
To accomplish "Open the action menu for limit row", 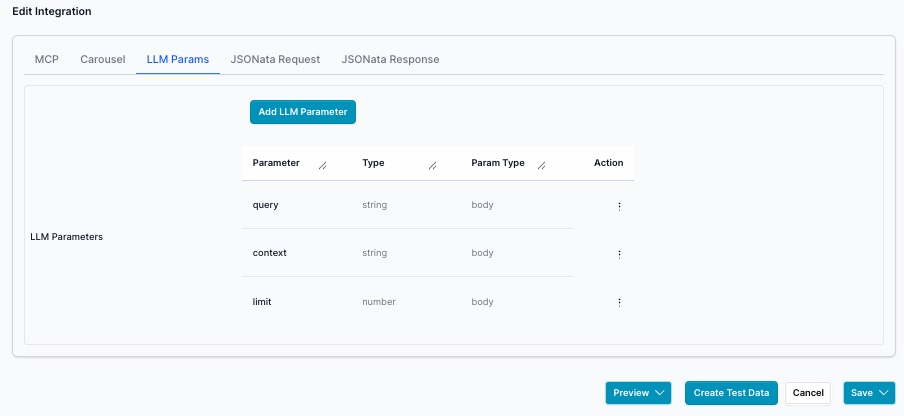I will [x=619, y=302].
